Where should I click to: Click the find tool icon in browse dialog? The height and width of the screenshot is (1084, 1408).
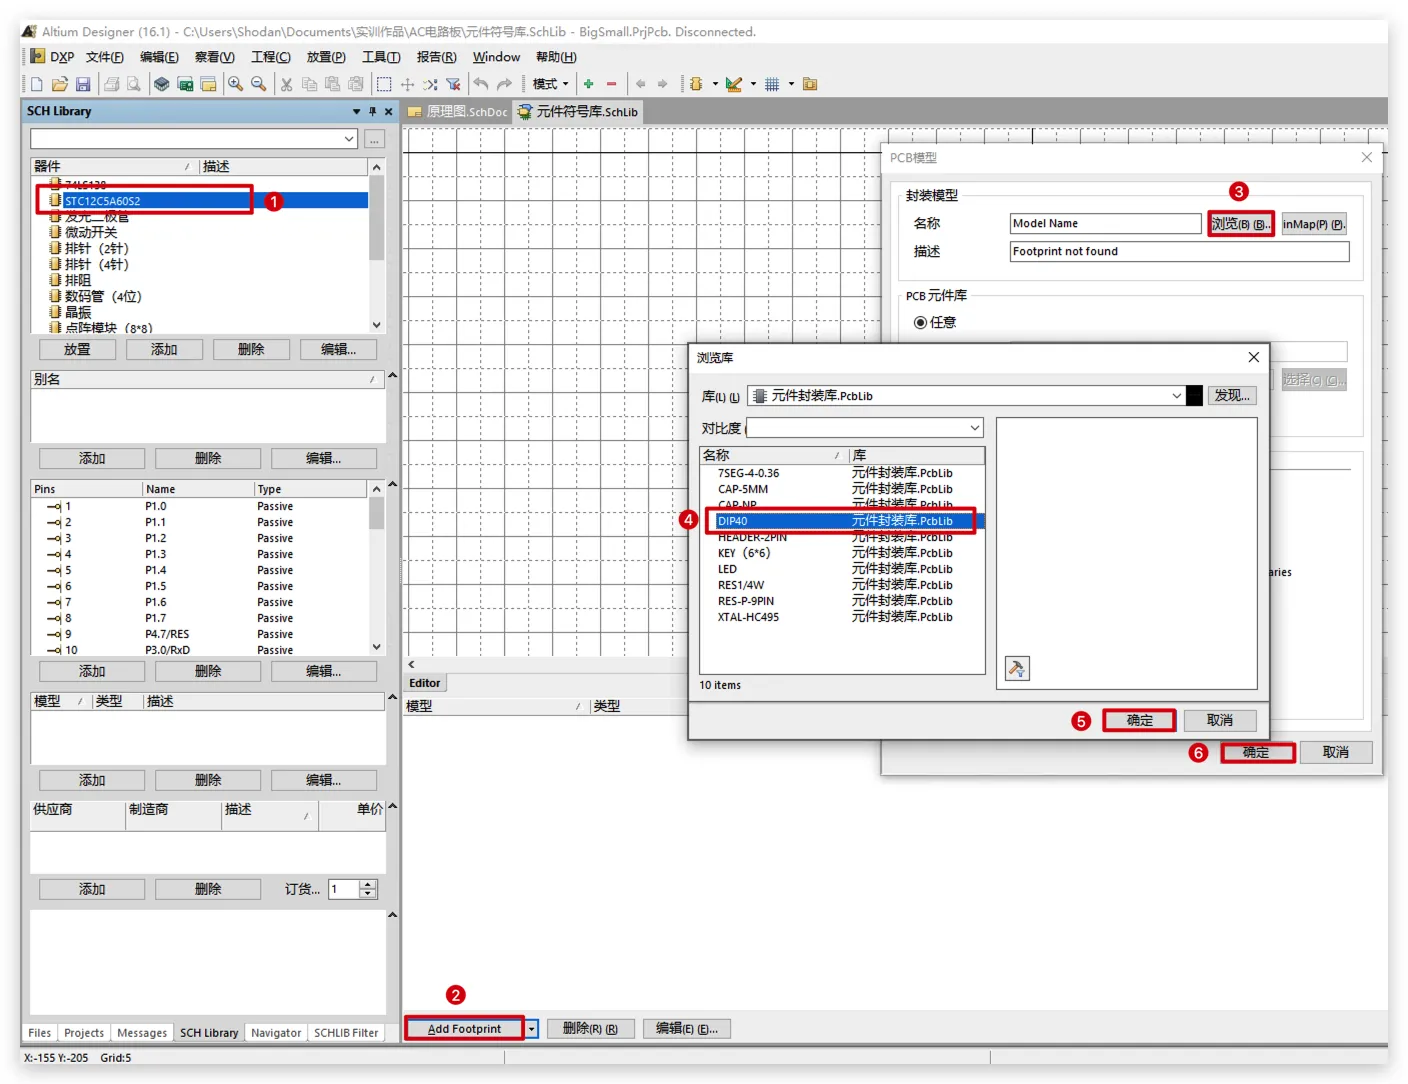[1017, 668]
